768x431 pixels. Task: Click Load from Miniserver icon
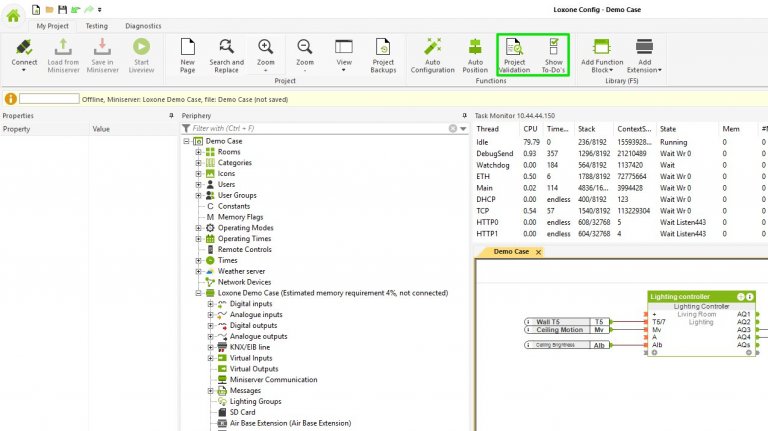[x=63, y=48]
